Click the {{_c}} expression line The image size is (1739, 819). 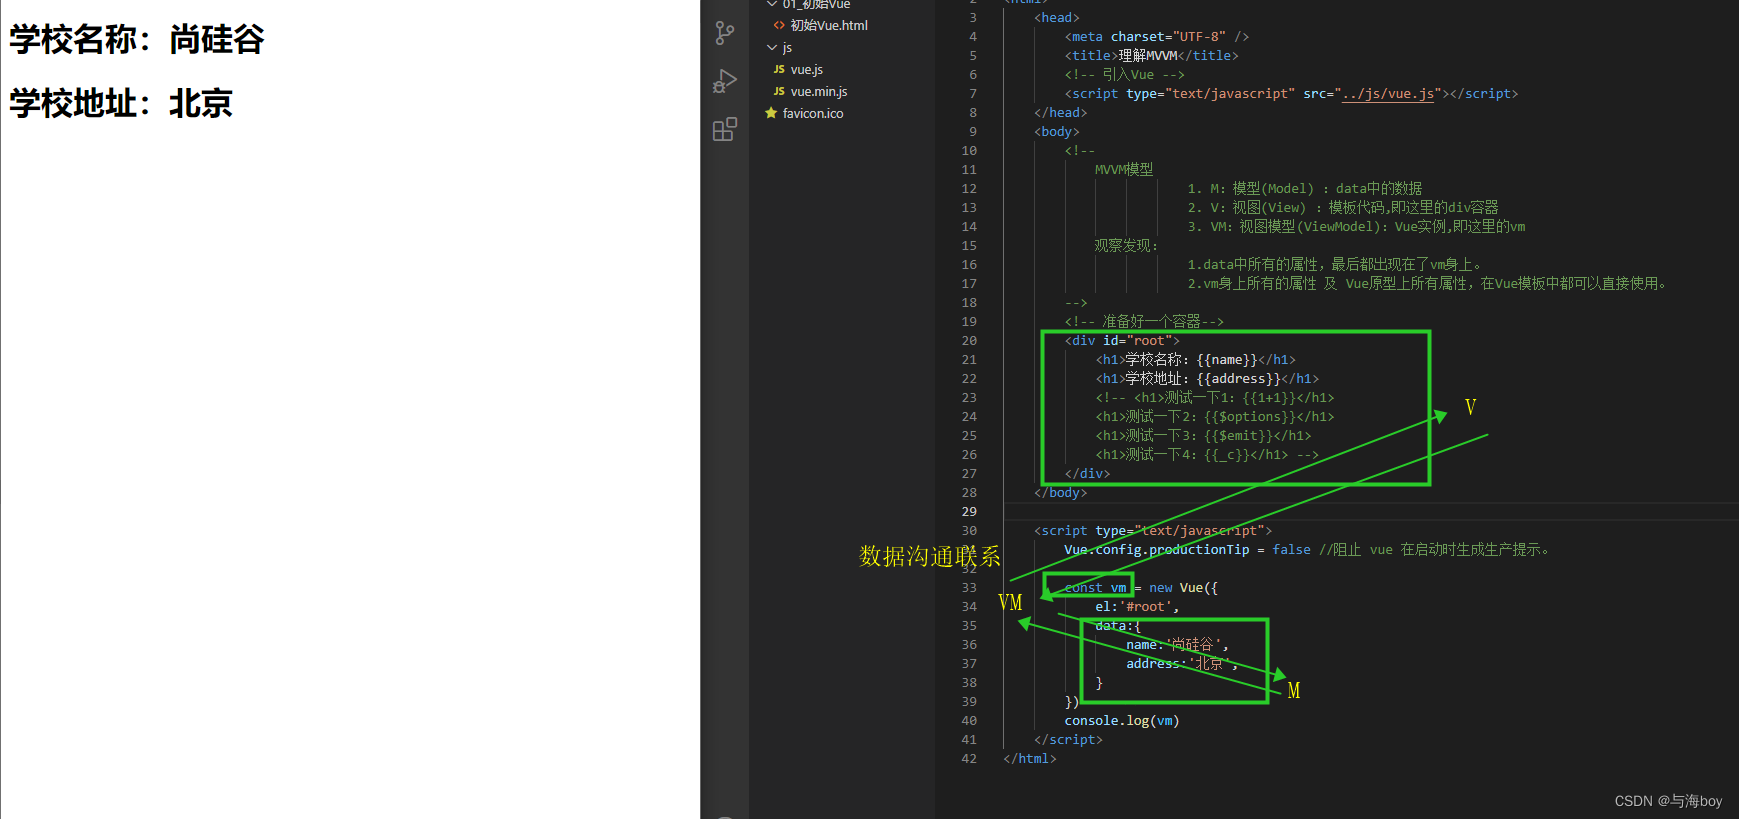click(1207, 454)
